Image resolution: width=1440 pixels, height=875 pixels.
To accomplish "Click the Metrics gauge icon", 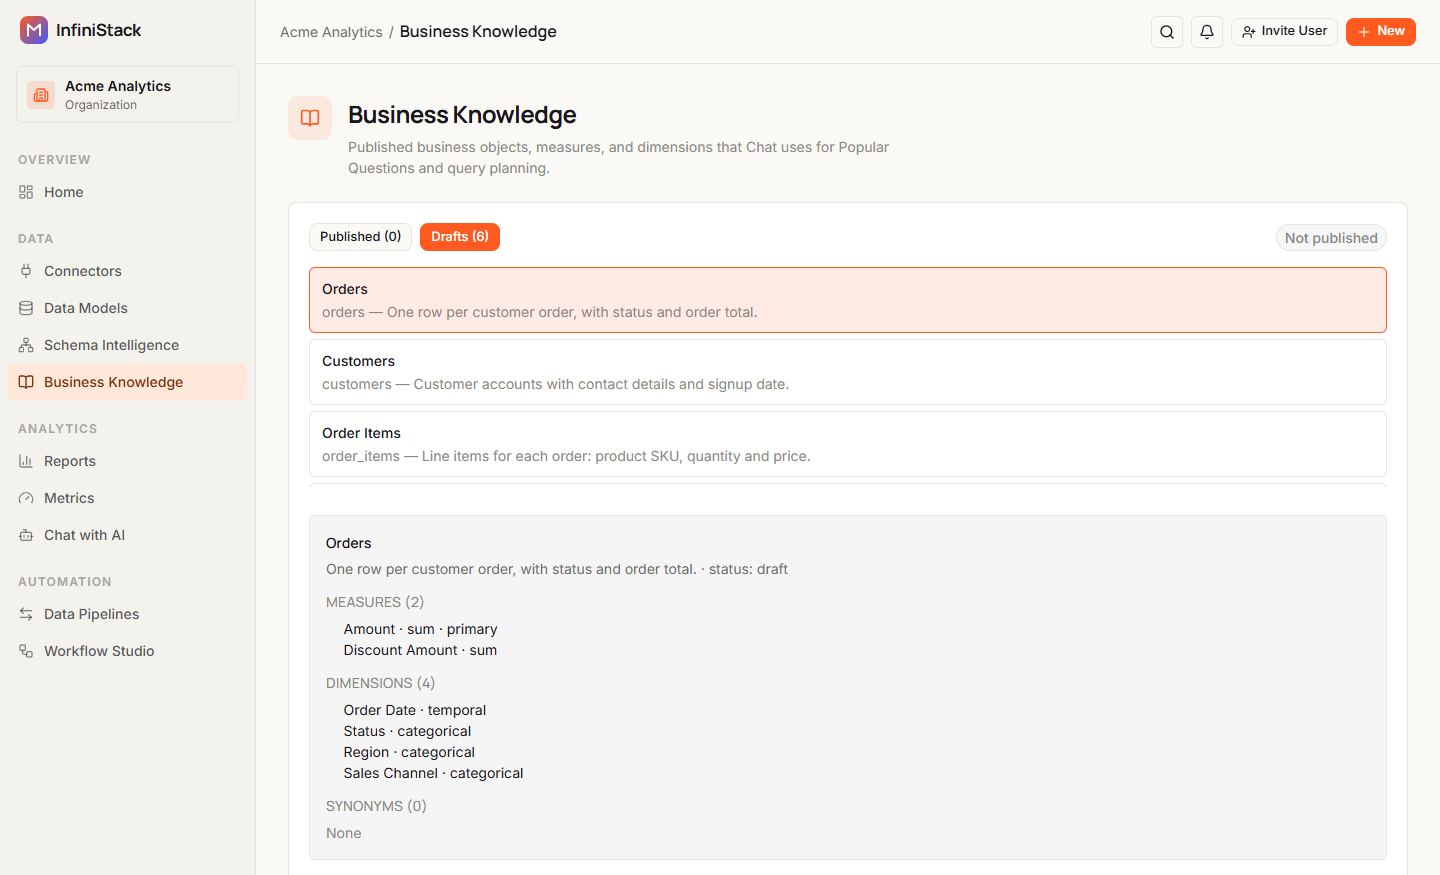I will [26, 498].
